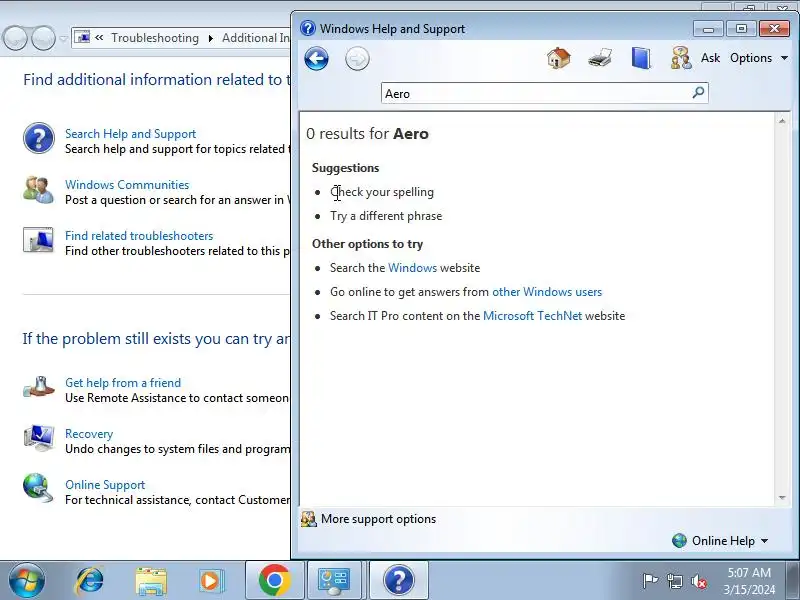Click the network tray icon
Screen dimensions: 800x600
[675, 581]
